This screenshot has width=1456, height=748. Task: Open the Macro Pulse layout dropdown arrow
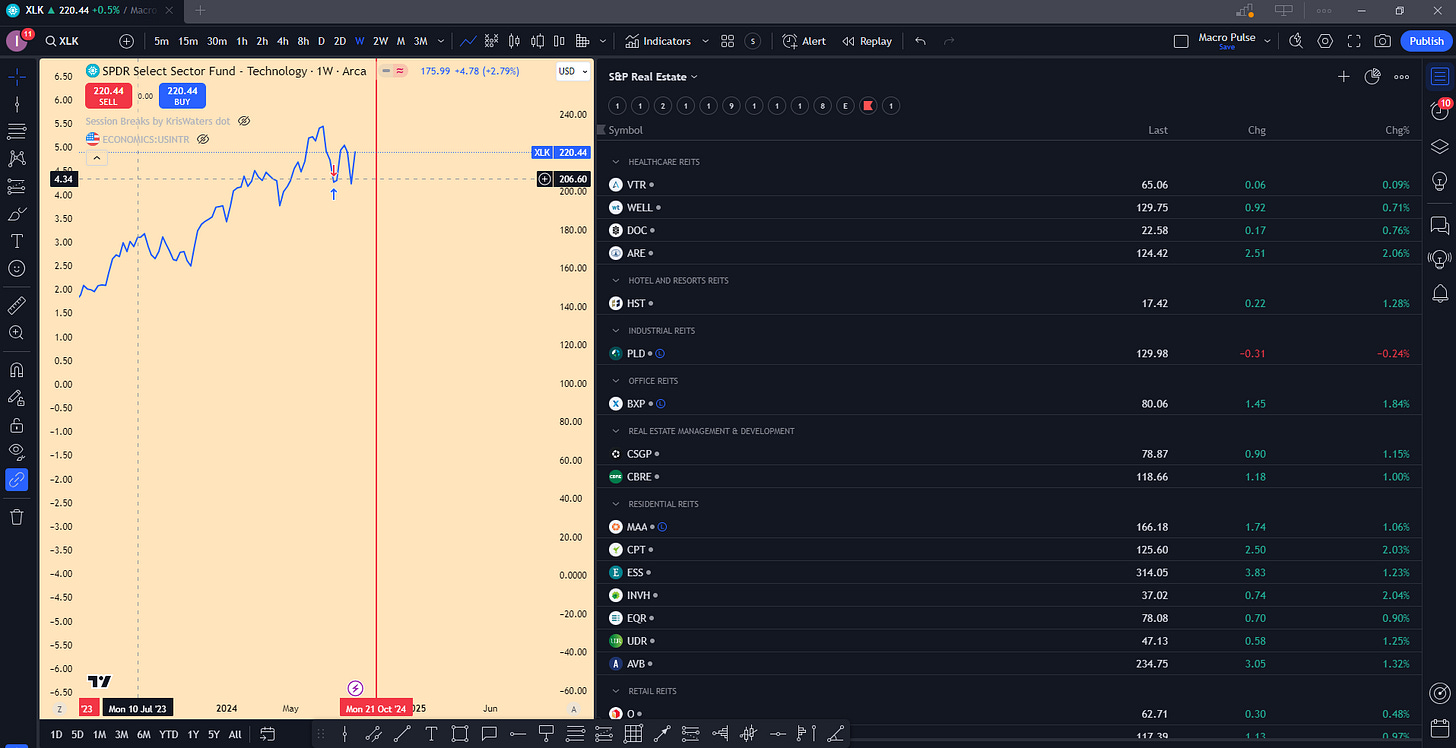(x=1268, y=41)
